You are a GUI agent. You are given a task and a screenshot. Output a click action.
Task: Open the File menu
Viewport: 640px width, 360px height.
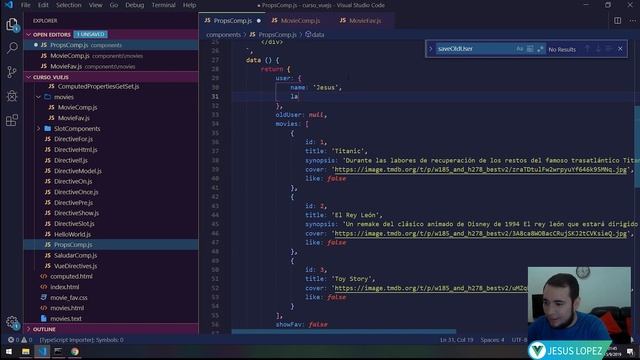click(26, 5)
